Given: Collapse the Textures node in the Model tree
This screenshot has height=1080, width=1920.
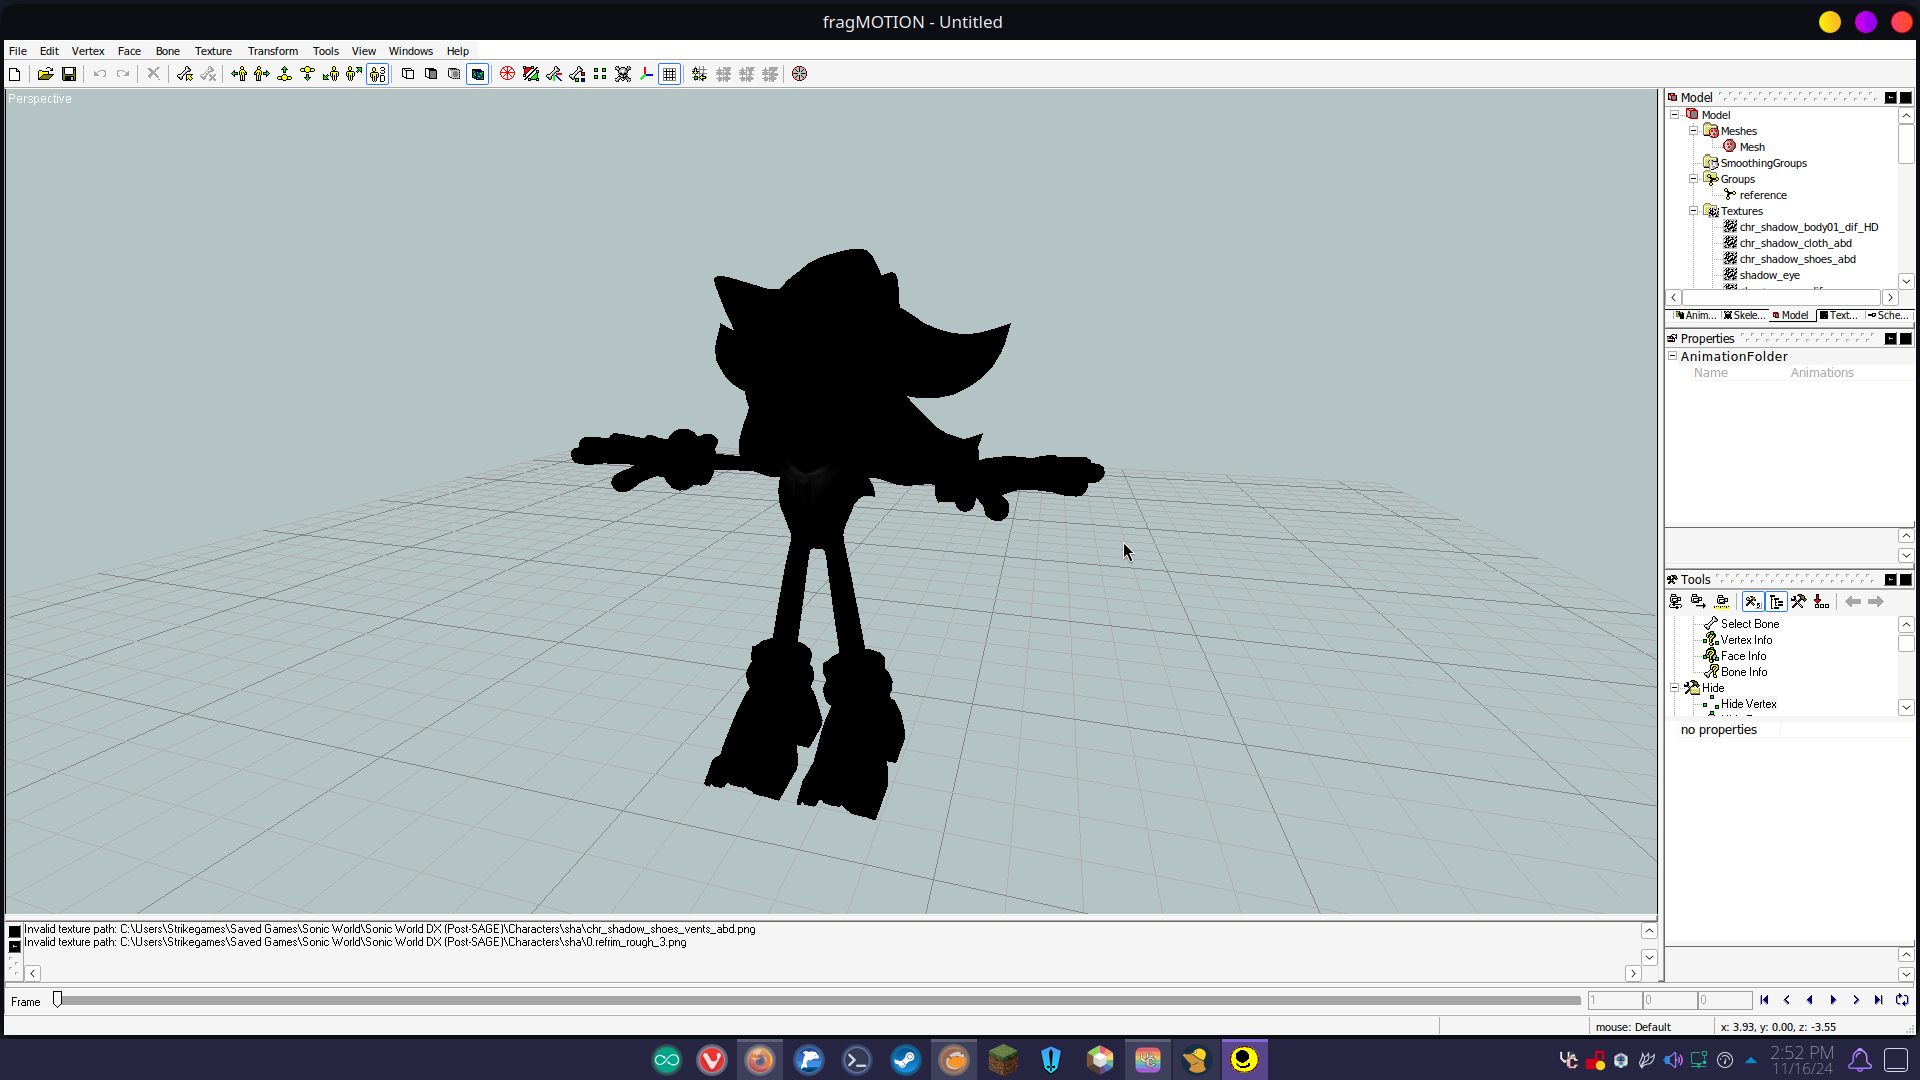Looking at the screenshot, I should click(x=1692, y=211).
